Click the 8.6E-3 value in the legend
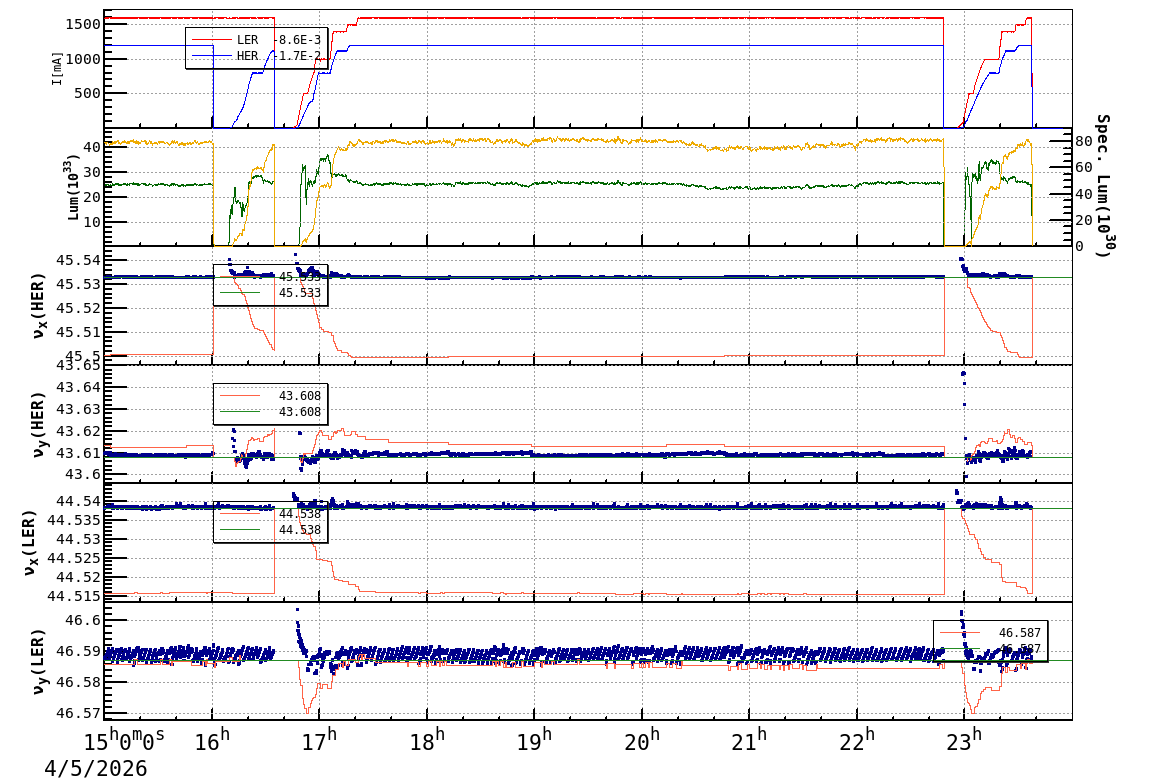 click(x=297, y=40)
